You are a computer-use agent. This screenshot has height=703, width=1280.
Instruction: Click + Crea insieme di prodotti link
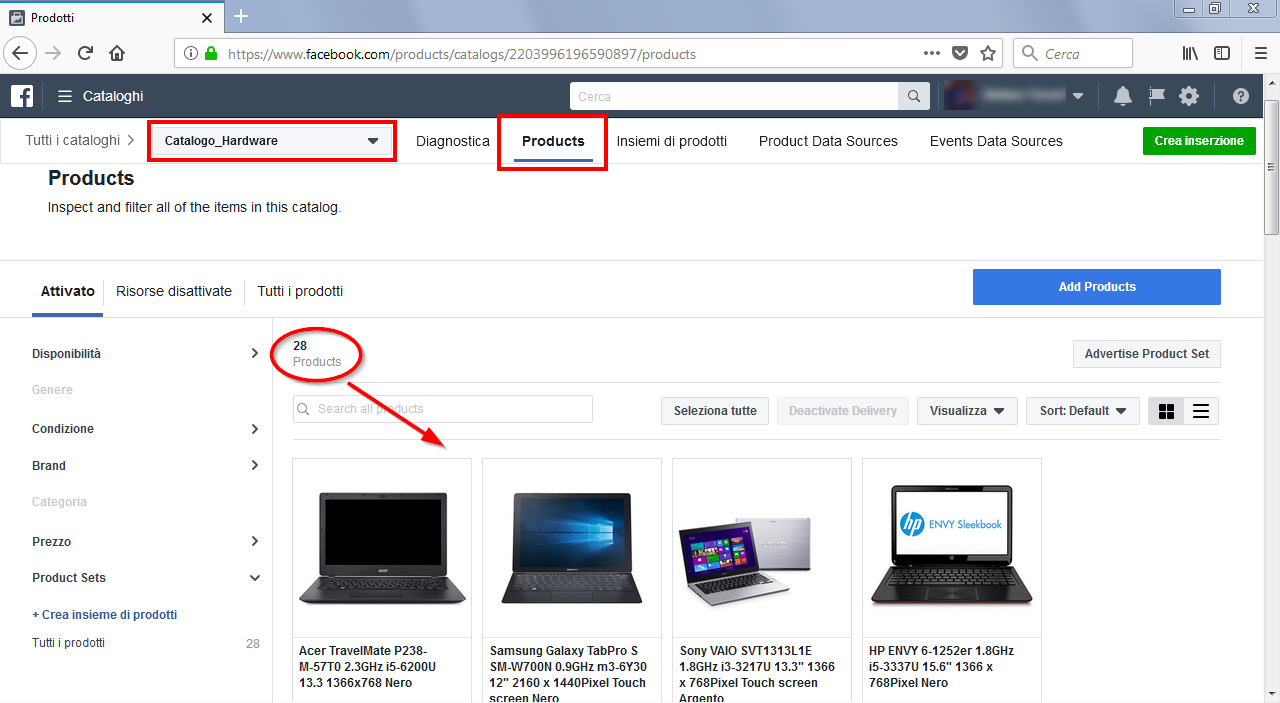(x=104, y=614)
